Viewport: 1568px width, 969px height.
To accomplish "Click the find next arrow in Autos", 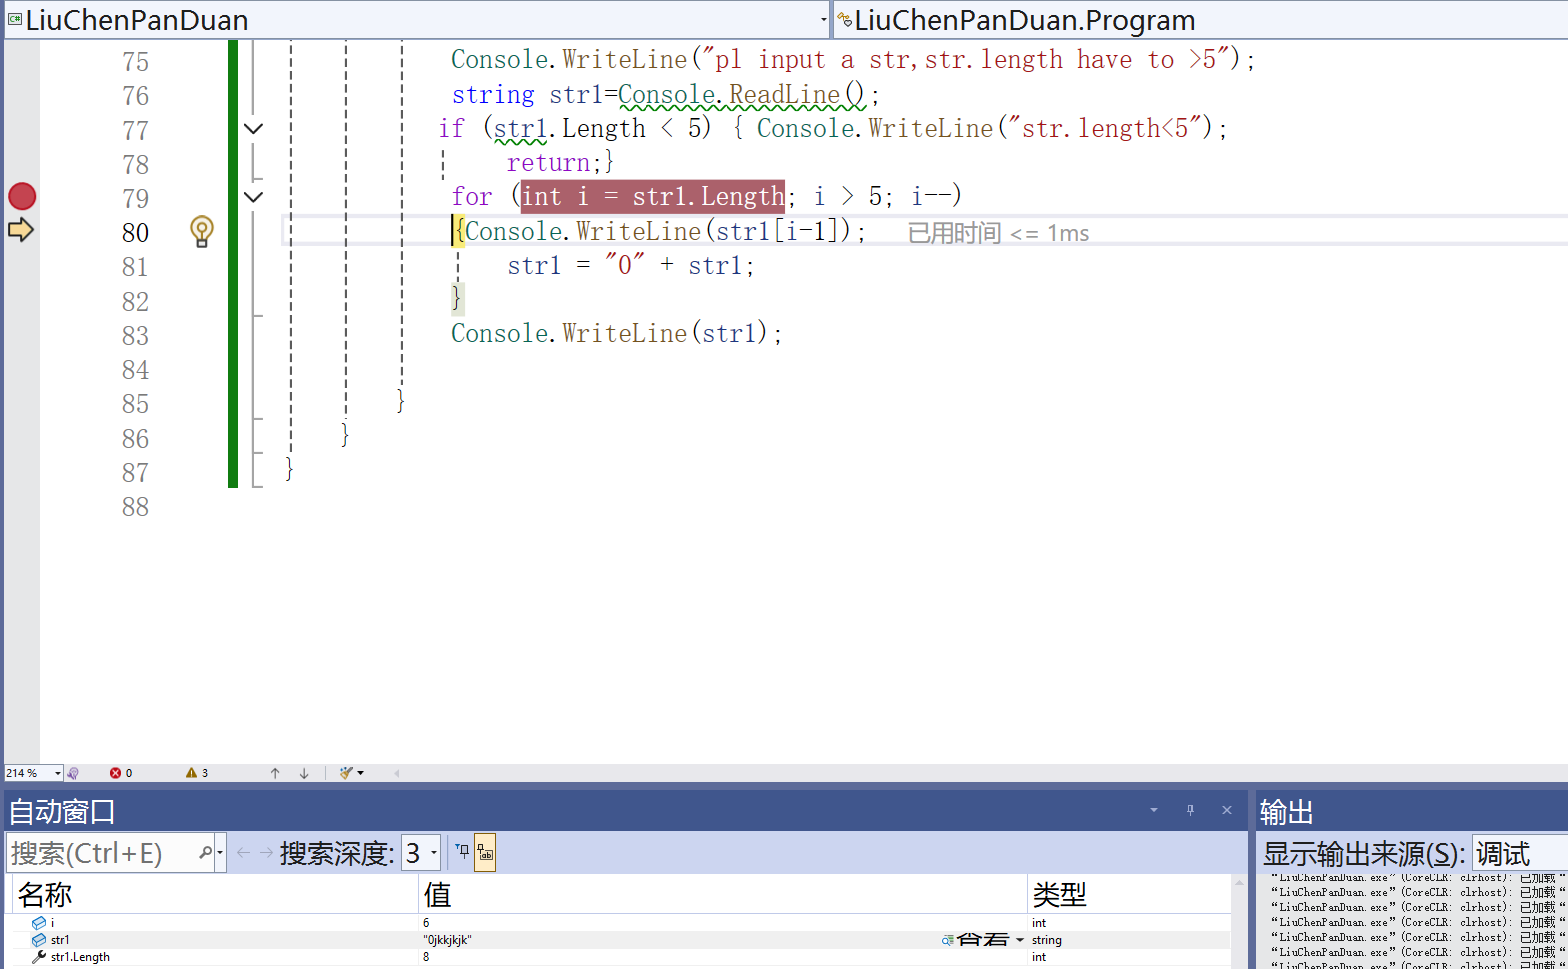I will [x=266, y=853].
